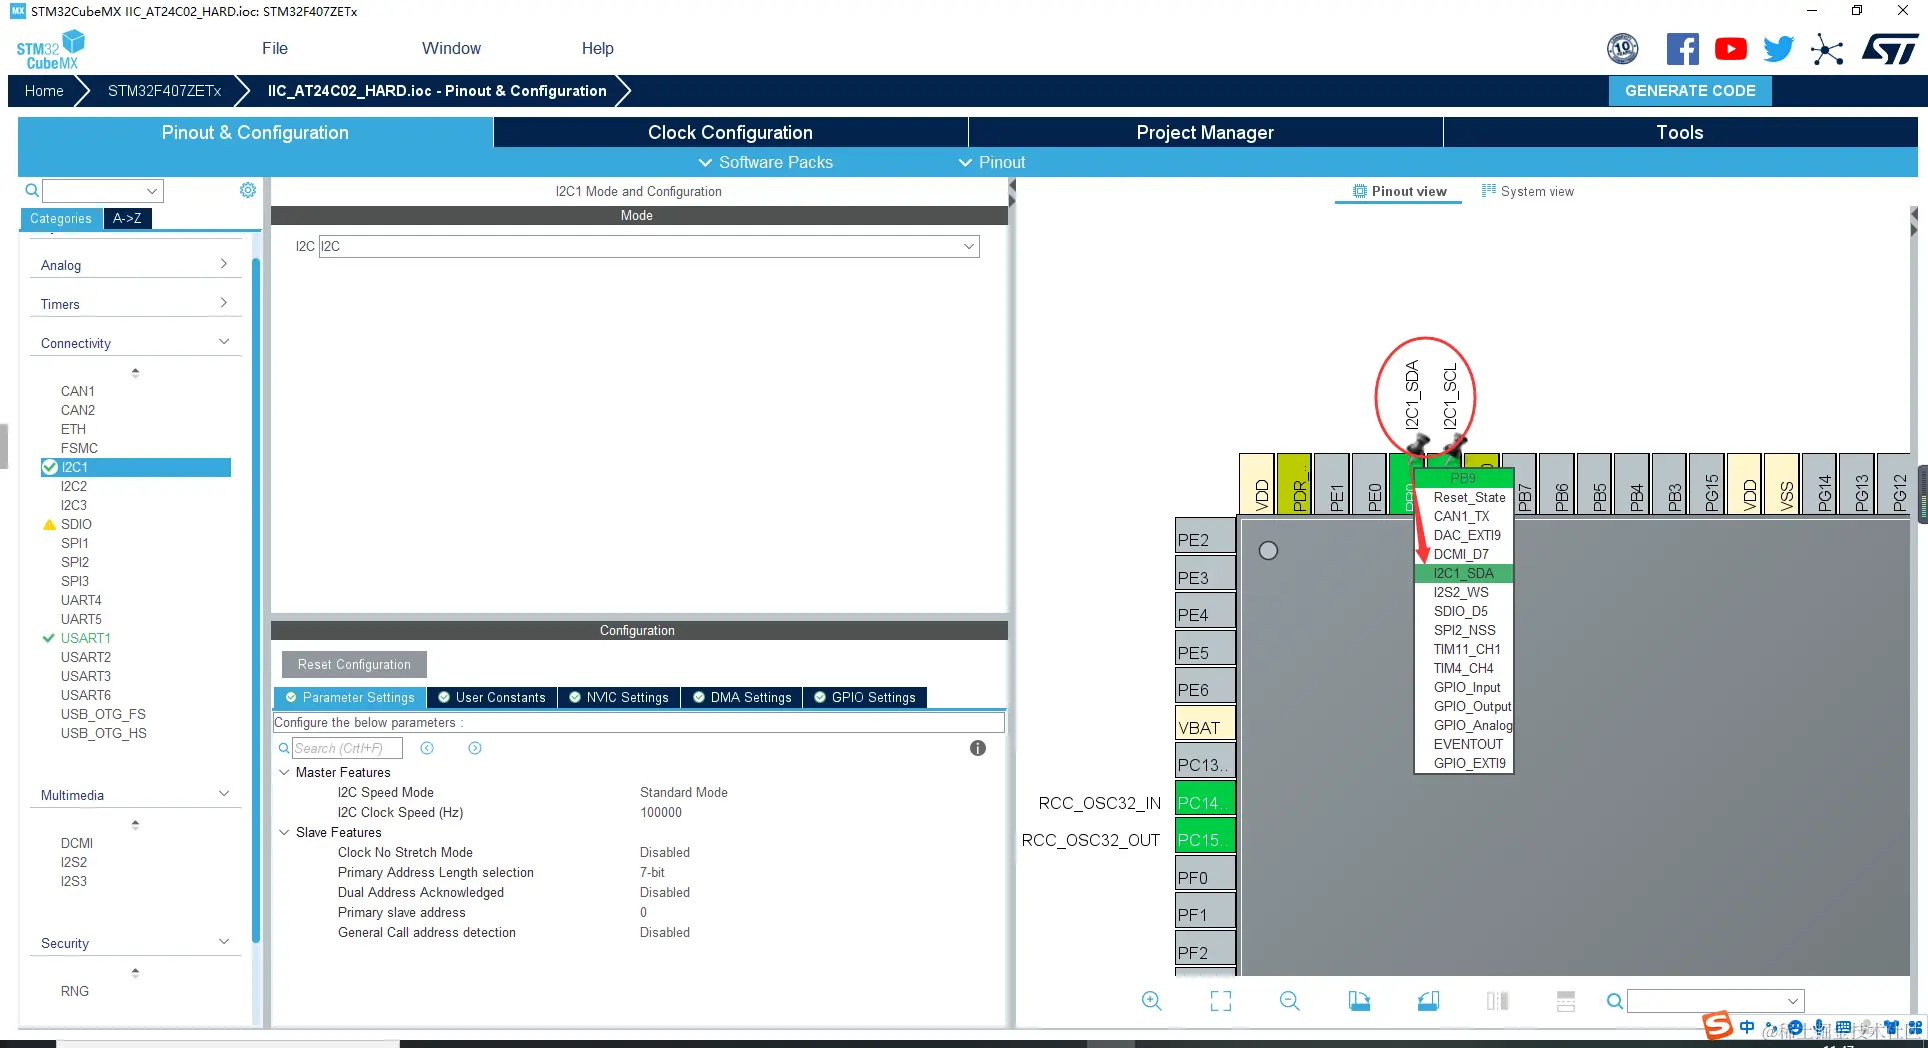
Task: Go to Home breadcrumb
Action: coord(44,90)
